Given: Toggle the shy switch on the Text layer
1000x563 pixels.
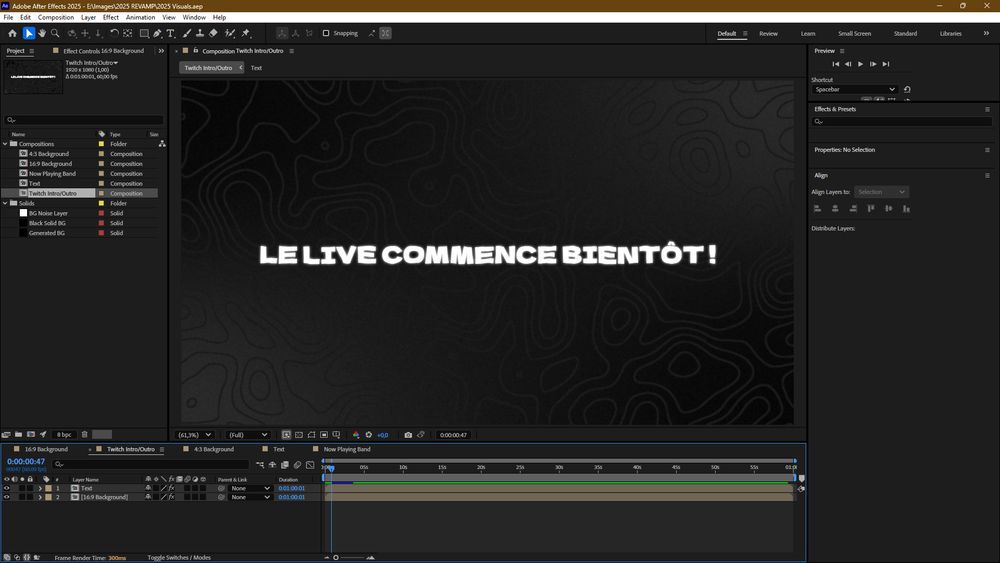Looking at the screenshot, I should pos(148,488).
